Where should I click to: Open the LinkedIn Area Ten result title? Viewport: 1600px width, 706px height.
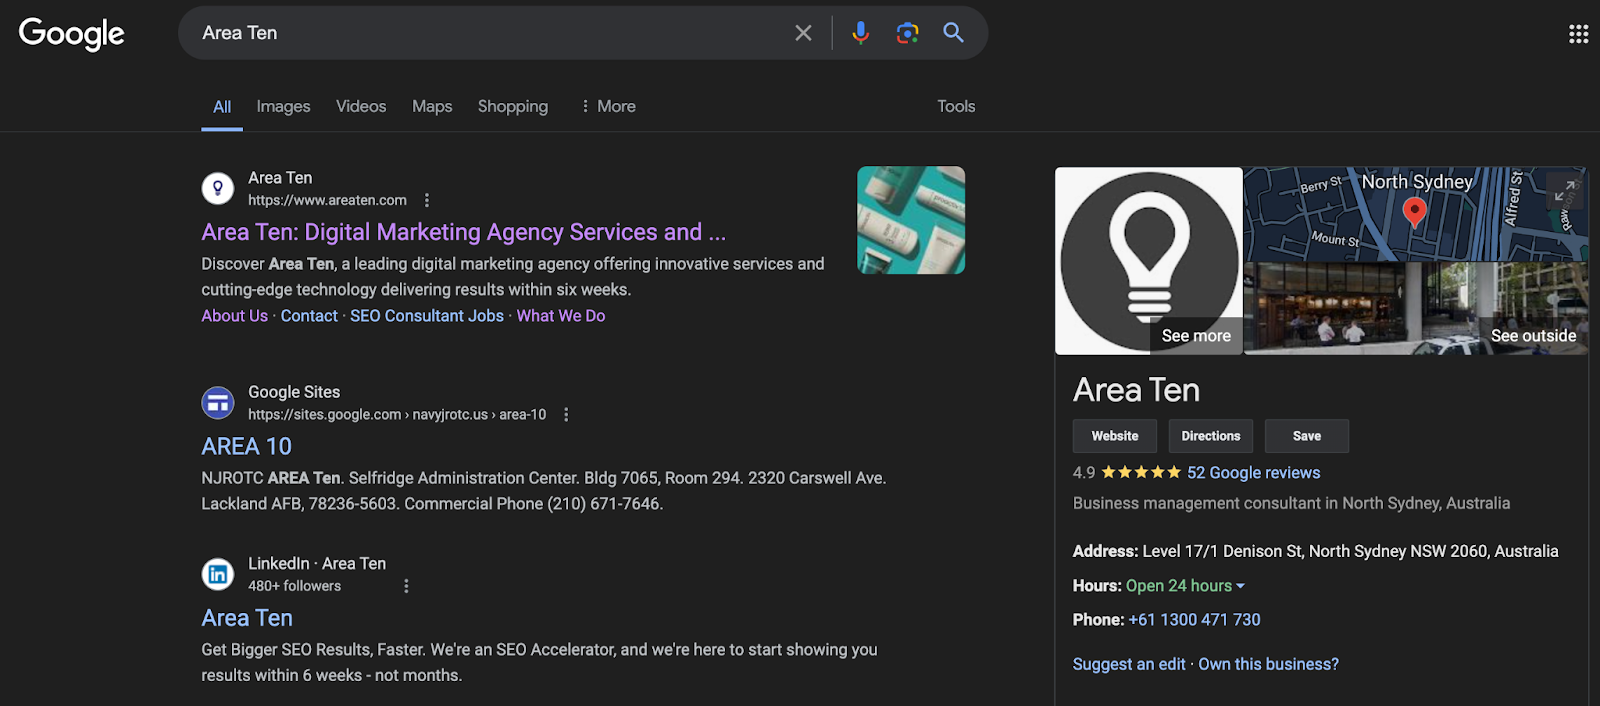247,618
